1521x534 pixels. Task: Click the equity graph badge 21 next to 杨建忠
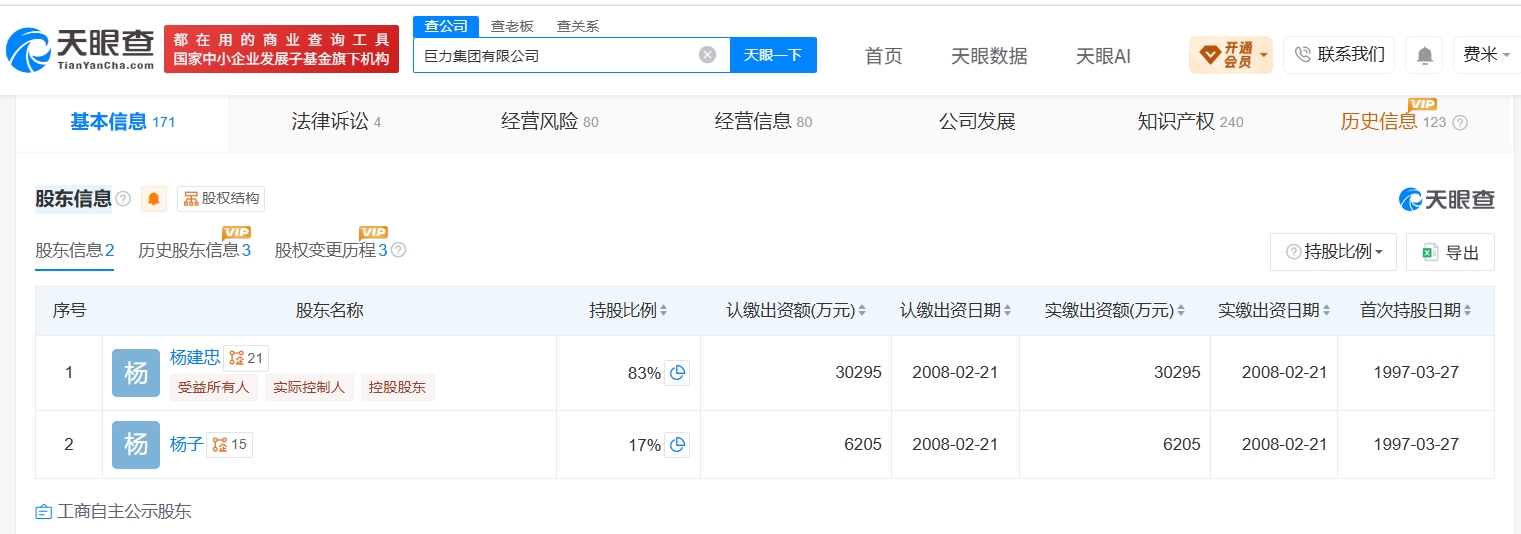pos(246,358)
